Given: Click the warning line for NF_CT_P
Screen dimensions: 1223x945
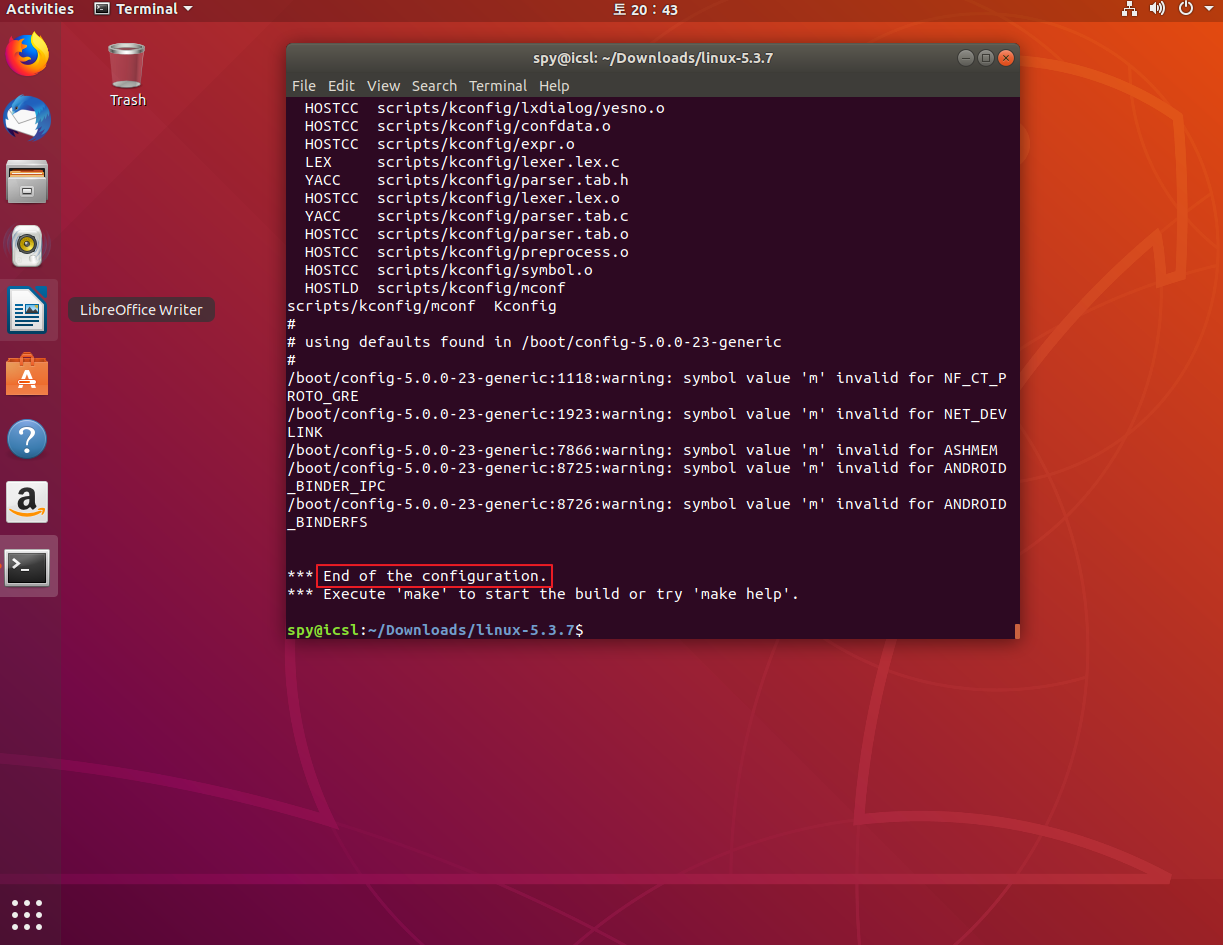Looking at the screenshot, I should click(647, 378).
